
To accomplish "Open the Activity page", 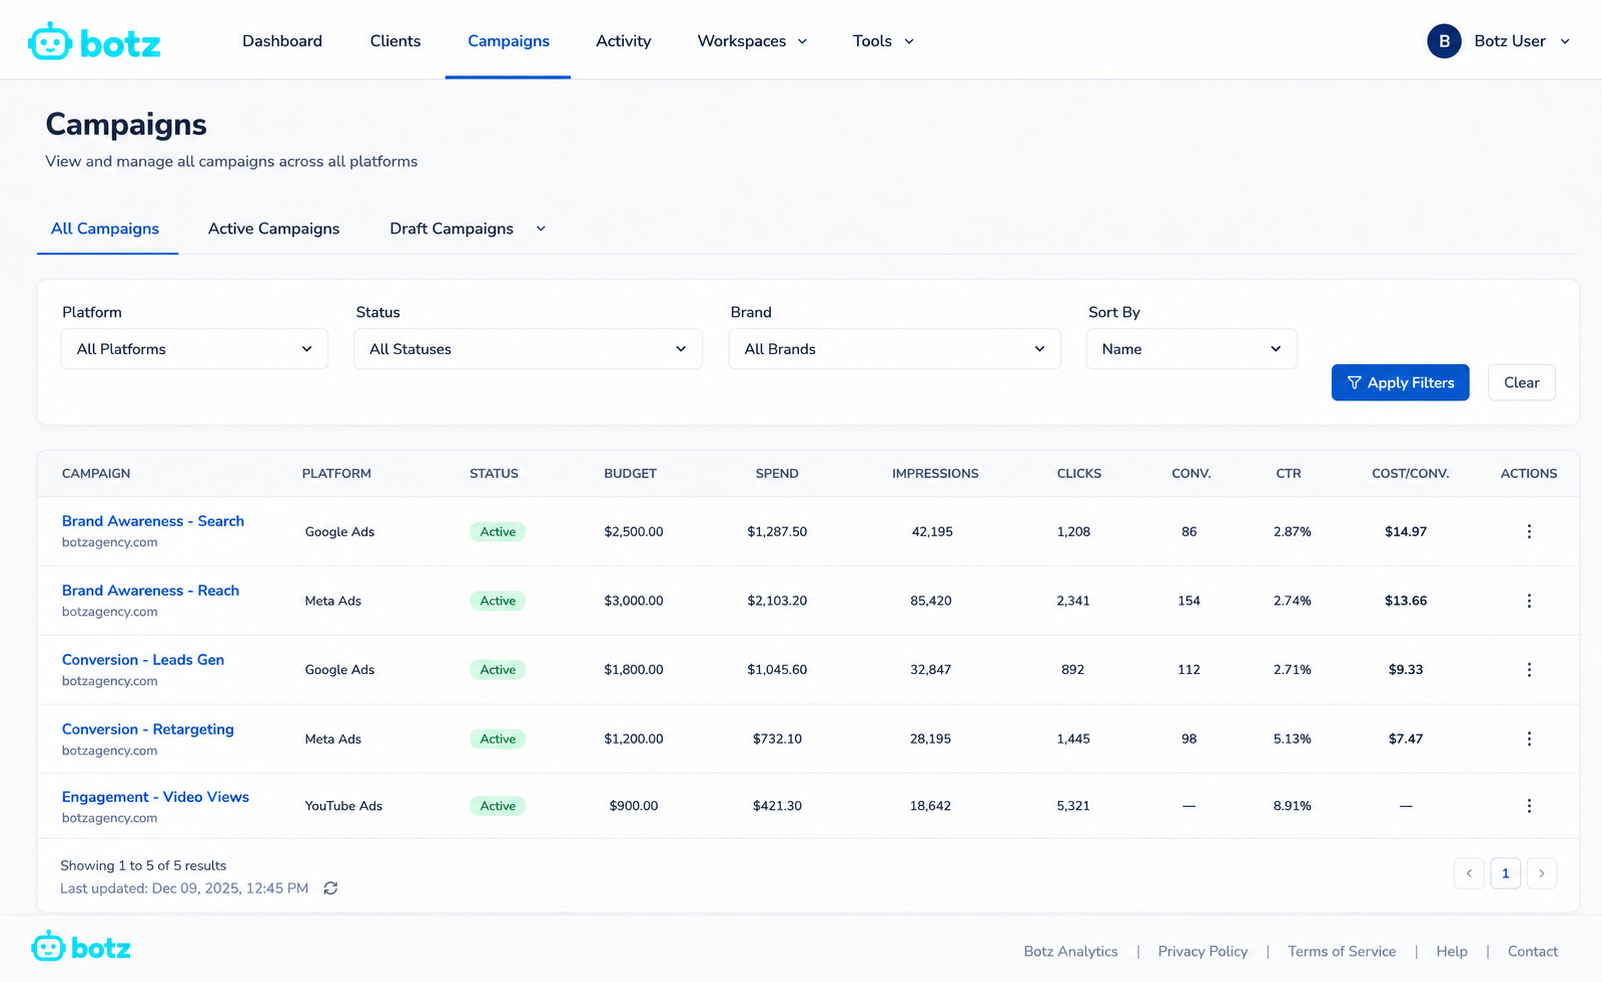I will point(623,41).
